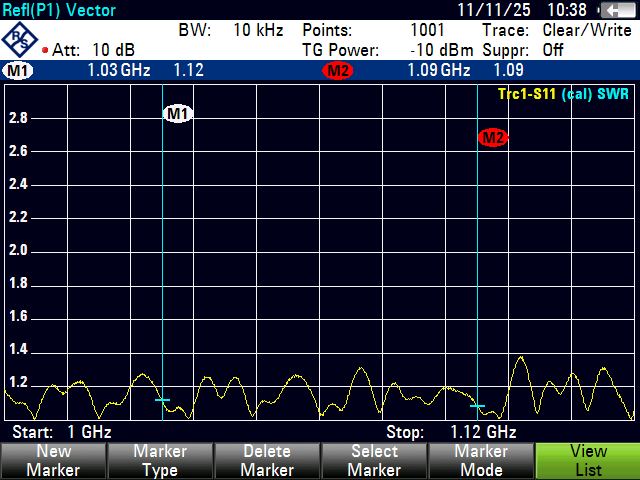This screenshot has width=640, height=480.
Task: Click the 2.8 y-axis scale label
Action: coord(18,118)
